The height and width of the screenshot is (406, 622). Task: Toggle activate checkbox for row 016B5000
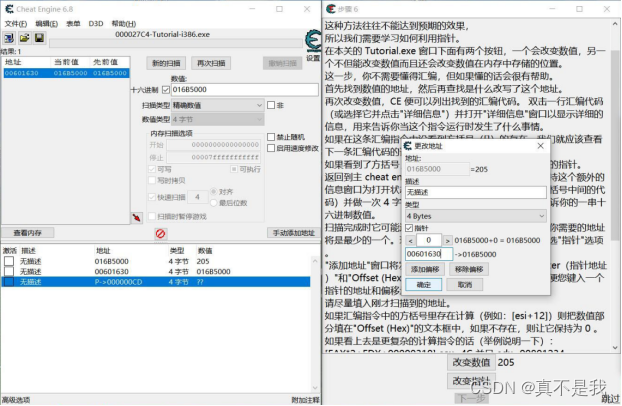point(9,261)
